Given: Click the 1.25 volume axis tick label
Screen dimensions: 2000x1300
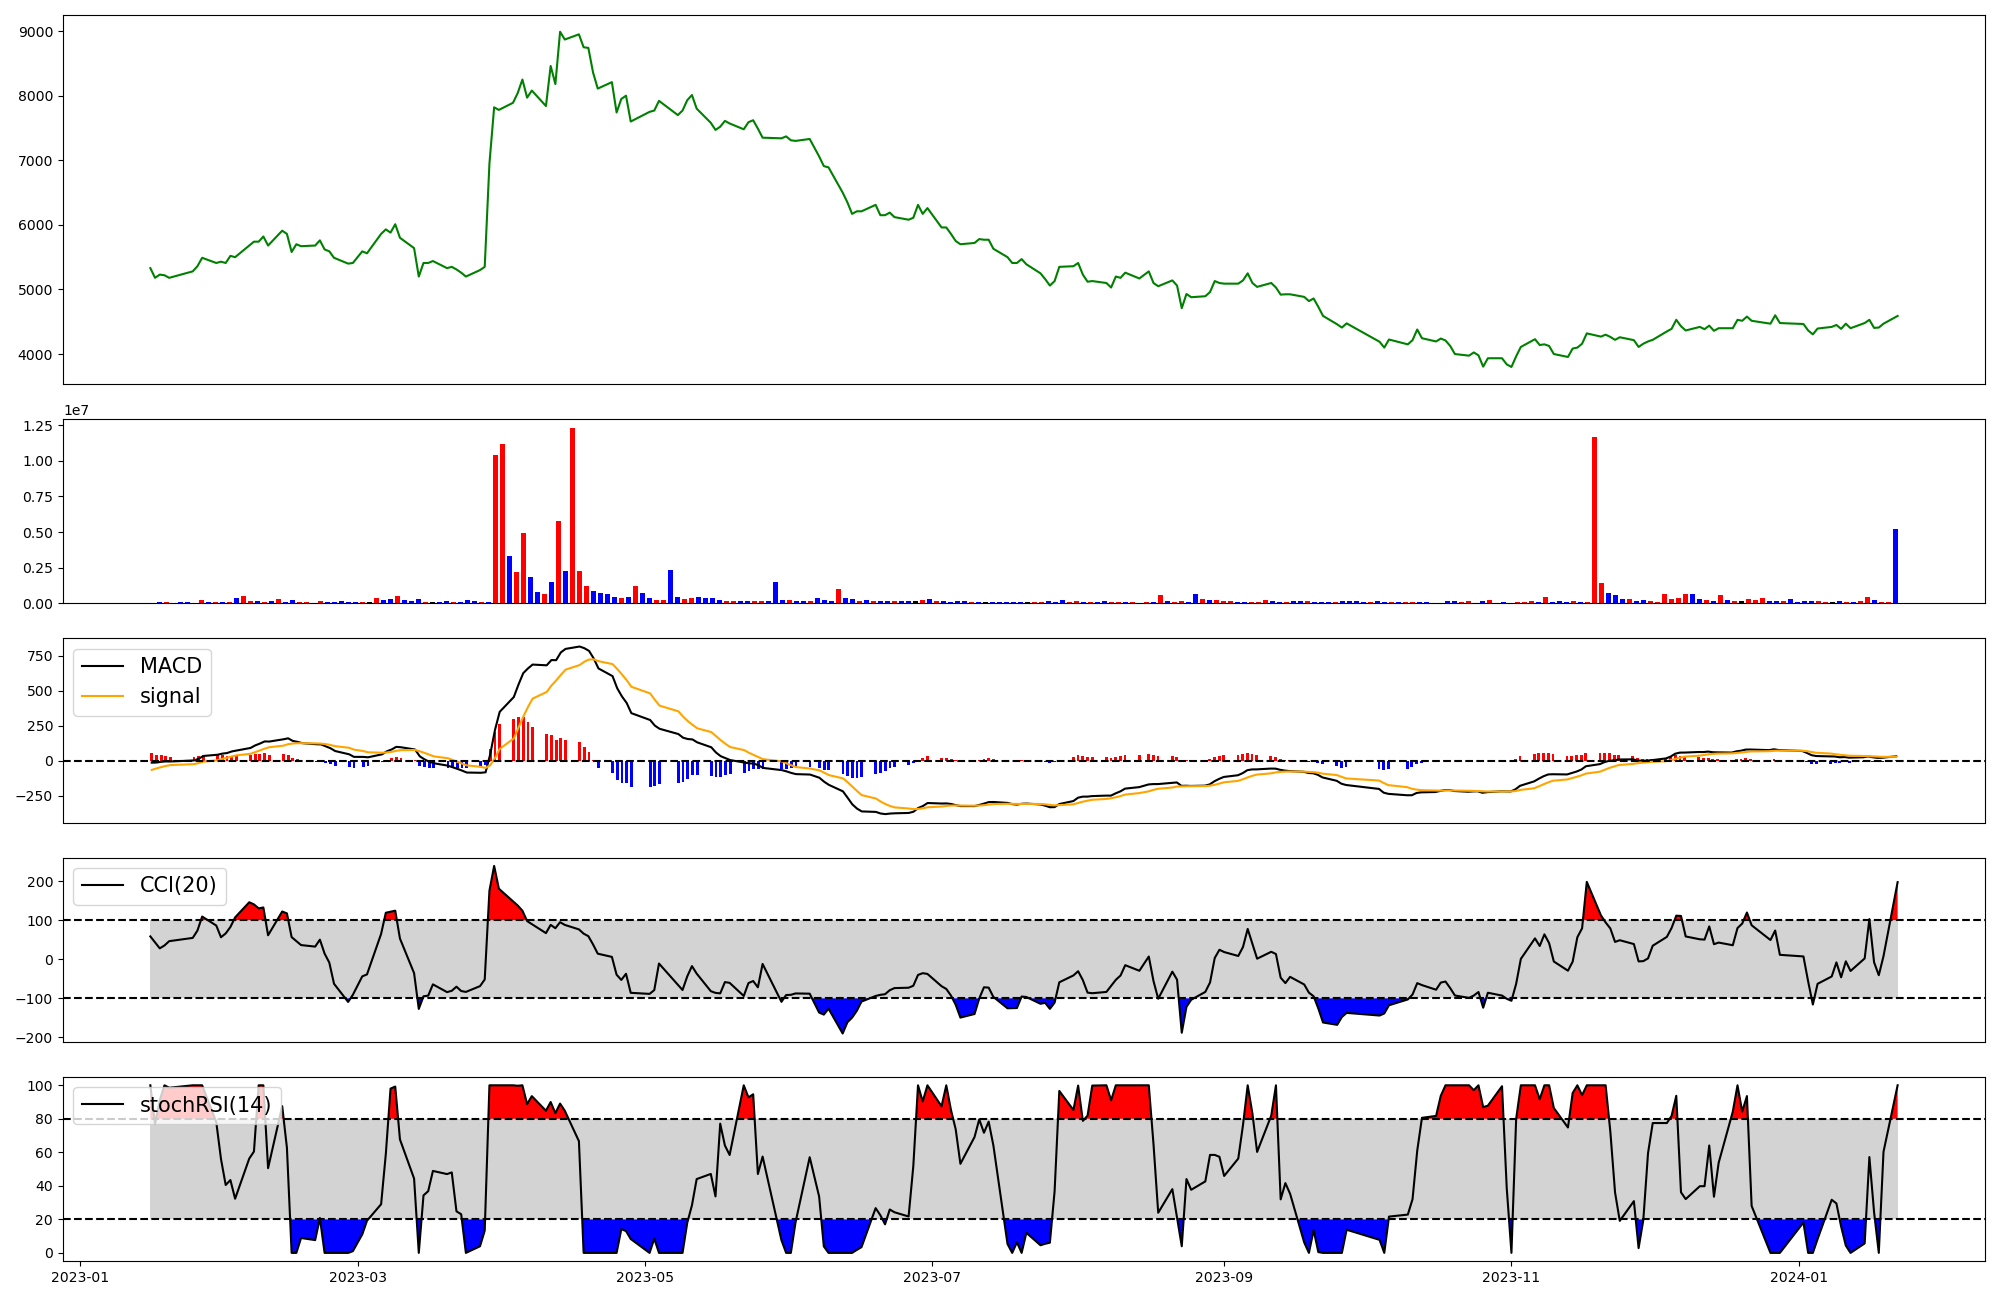Looking at the screenshot, I should pos(37,426).
